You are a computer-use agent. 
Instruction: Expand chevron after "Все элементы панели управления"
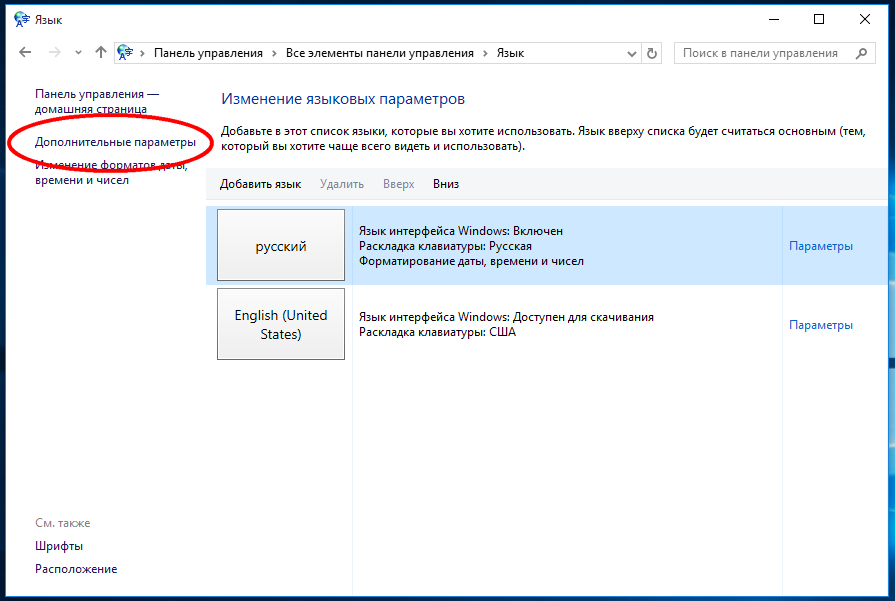(x=485, y=53)
